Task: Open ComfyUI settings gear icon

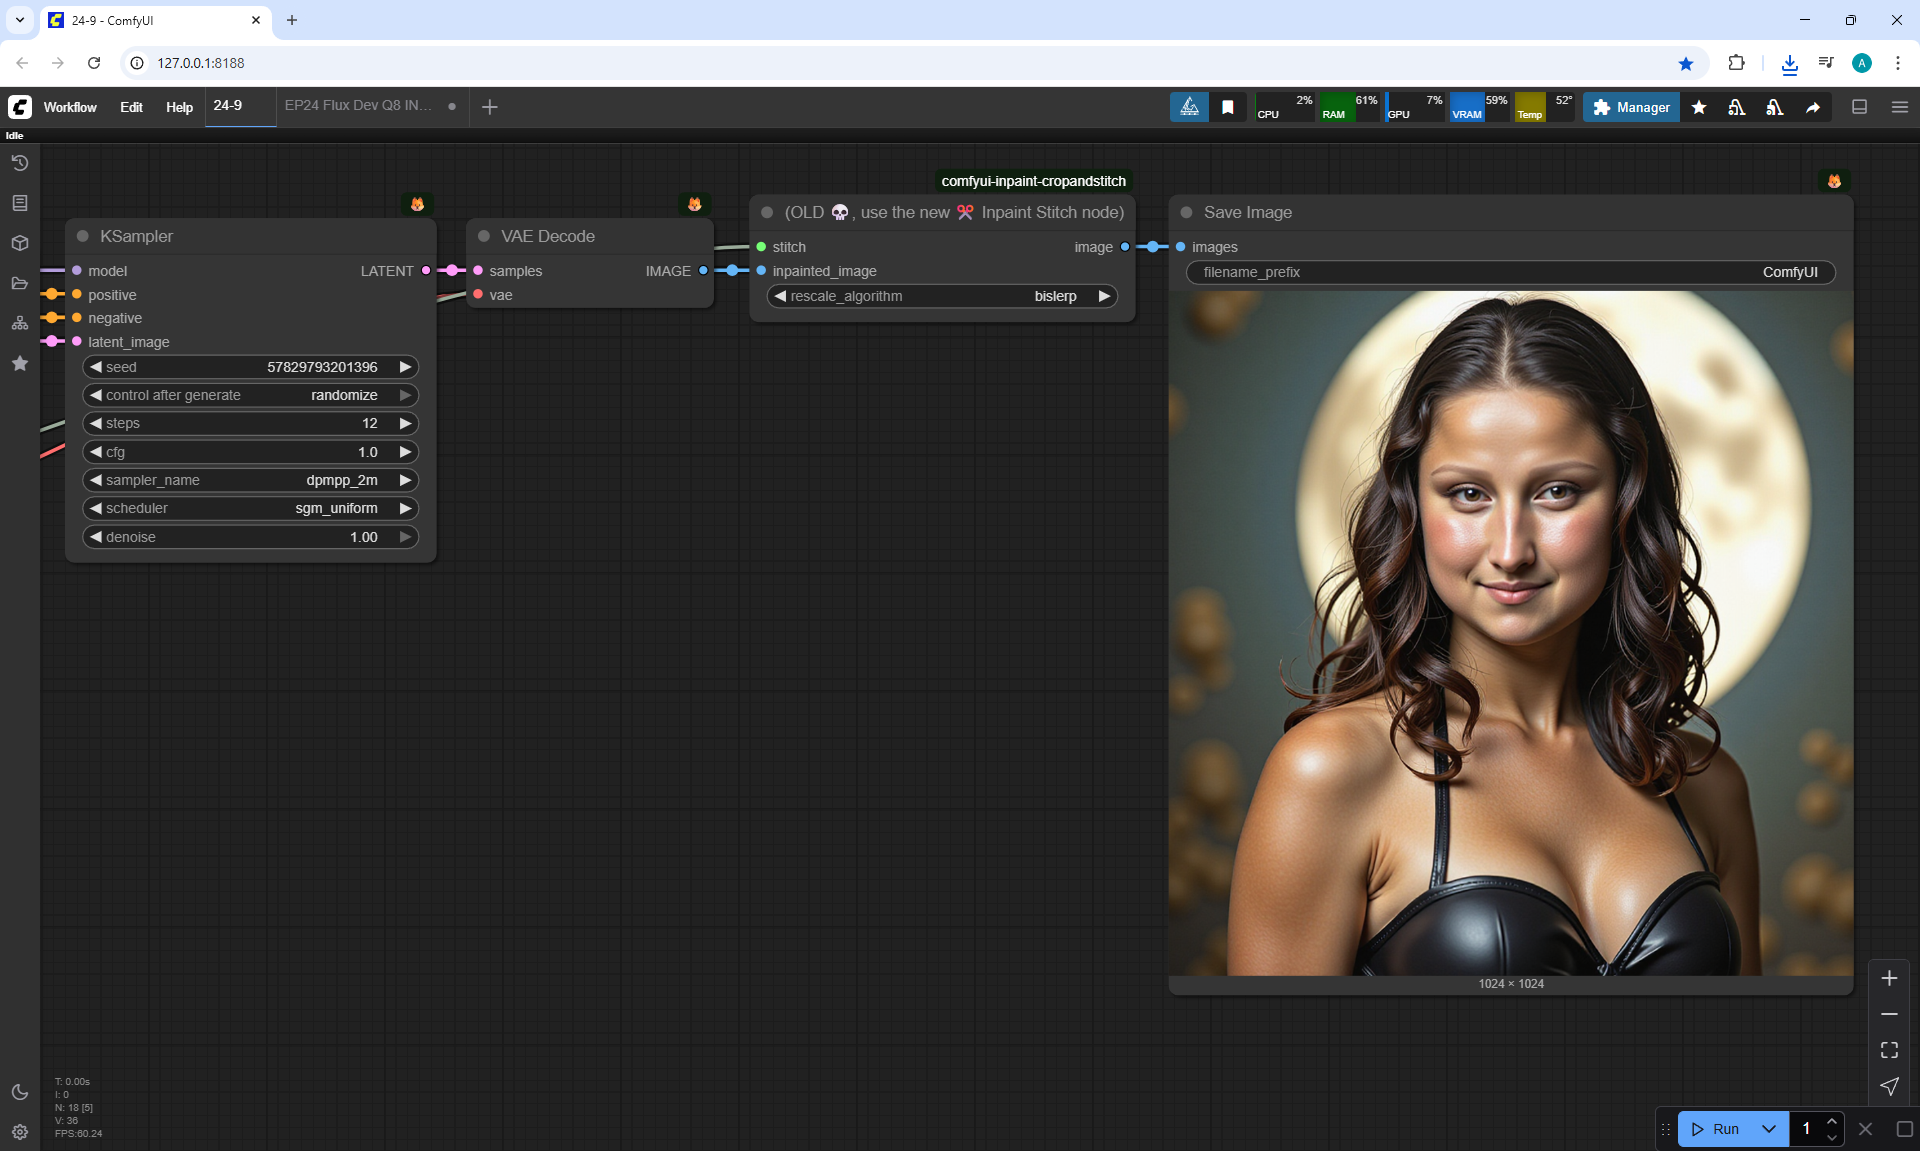Action: tap(20, 1132)
